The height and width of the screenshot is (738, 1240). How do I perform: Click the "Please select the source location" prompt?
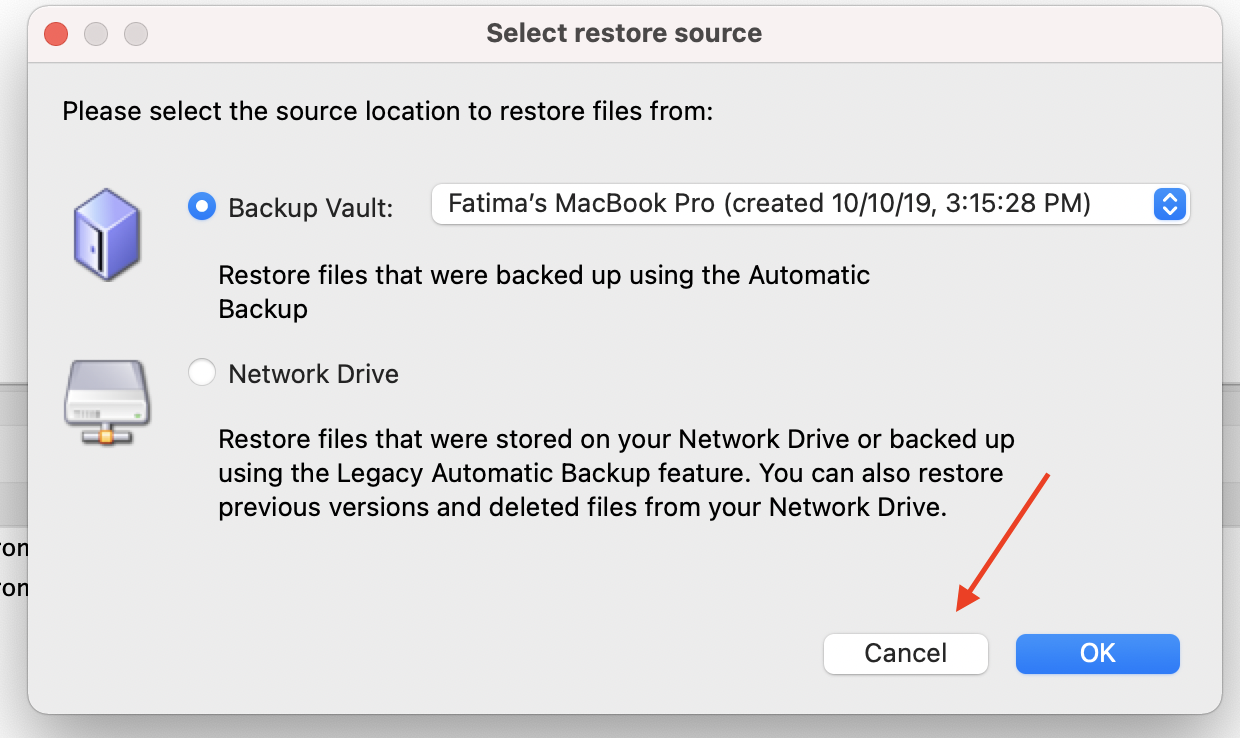[388, 110]
